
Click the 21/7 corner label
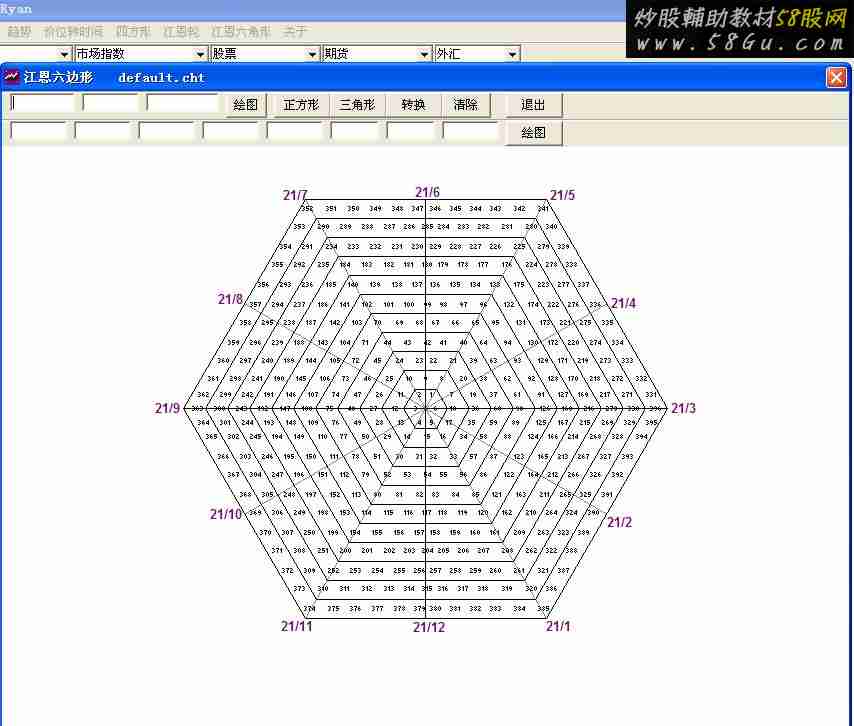point(295,195)
